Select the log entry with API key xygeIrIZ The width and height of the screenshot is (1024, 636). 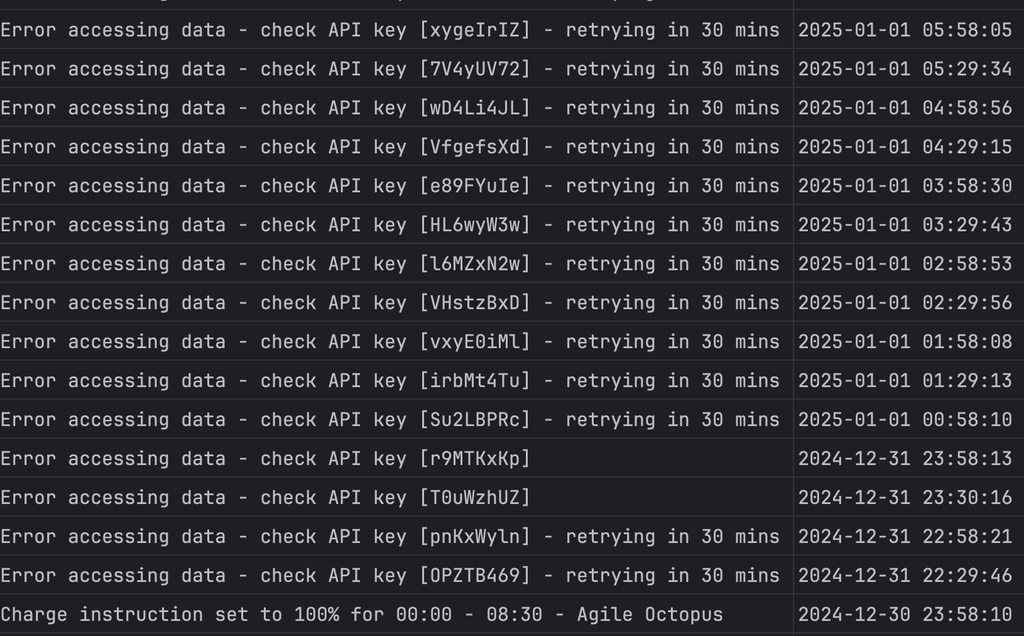coord(390,30)
